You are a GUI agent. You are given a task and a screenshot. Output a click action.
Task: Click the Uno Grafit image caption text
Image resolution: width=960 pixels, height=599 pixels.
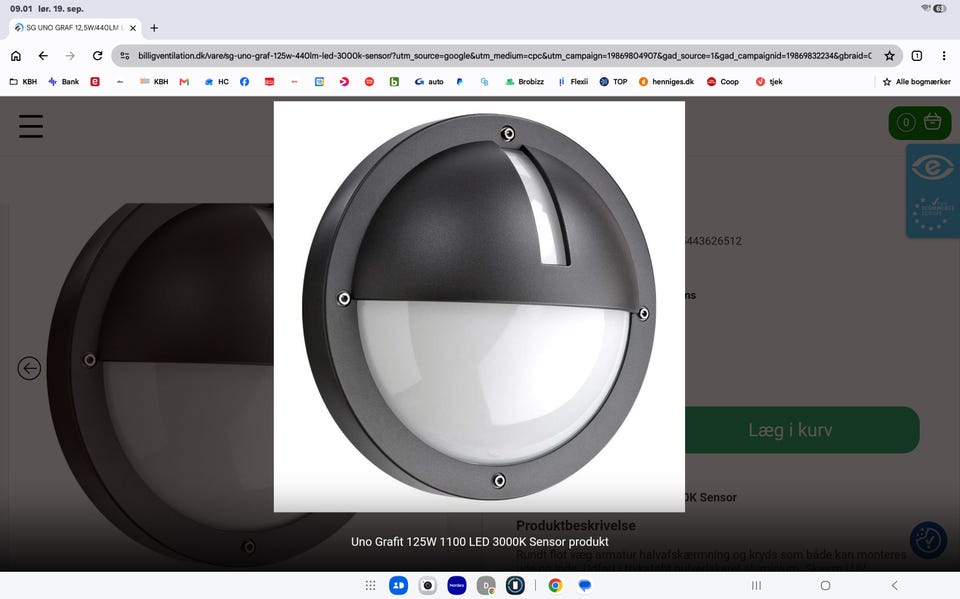click(479, 542)
